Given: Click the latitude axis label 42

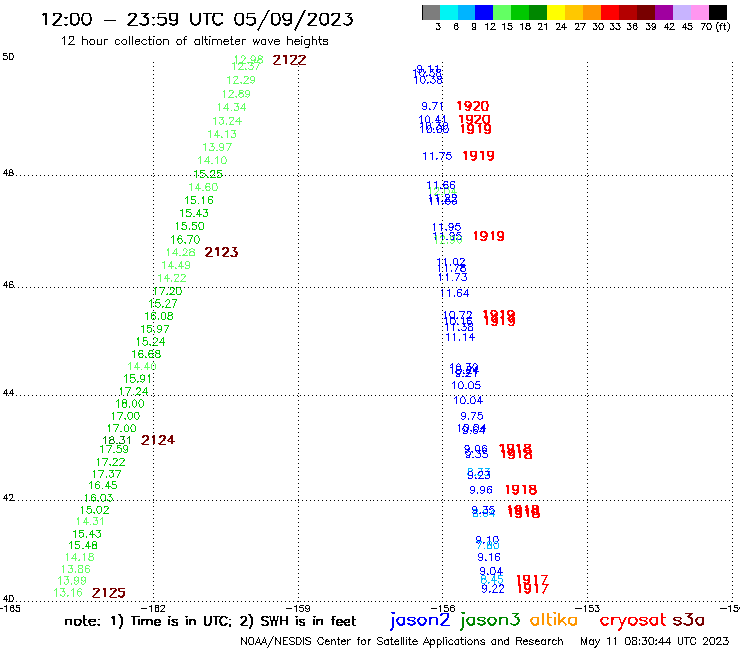Looking at the screenshot, I should (8, 498).
